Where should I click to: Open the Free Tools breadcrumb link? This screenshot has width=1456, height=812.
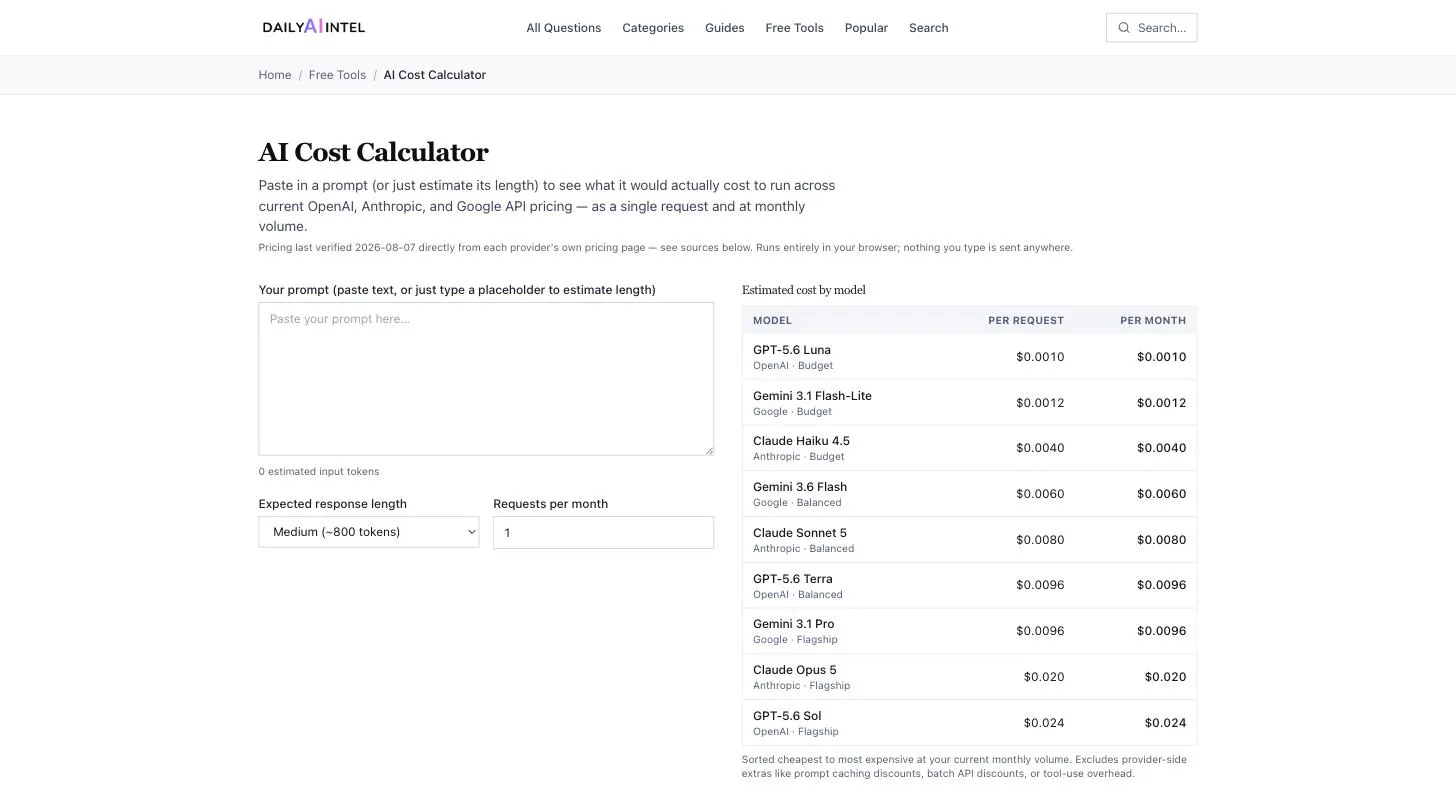337,75
